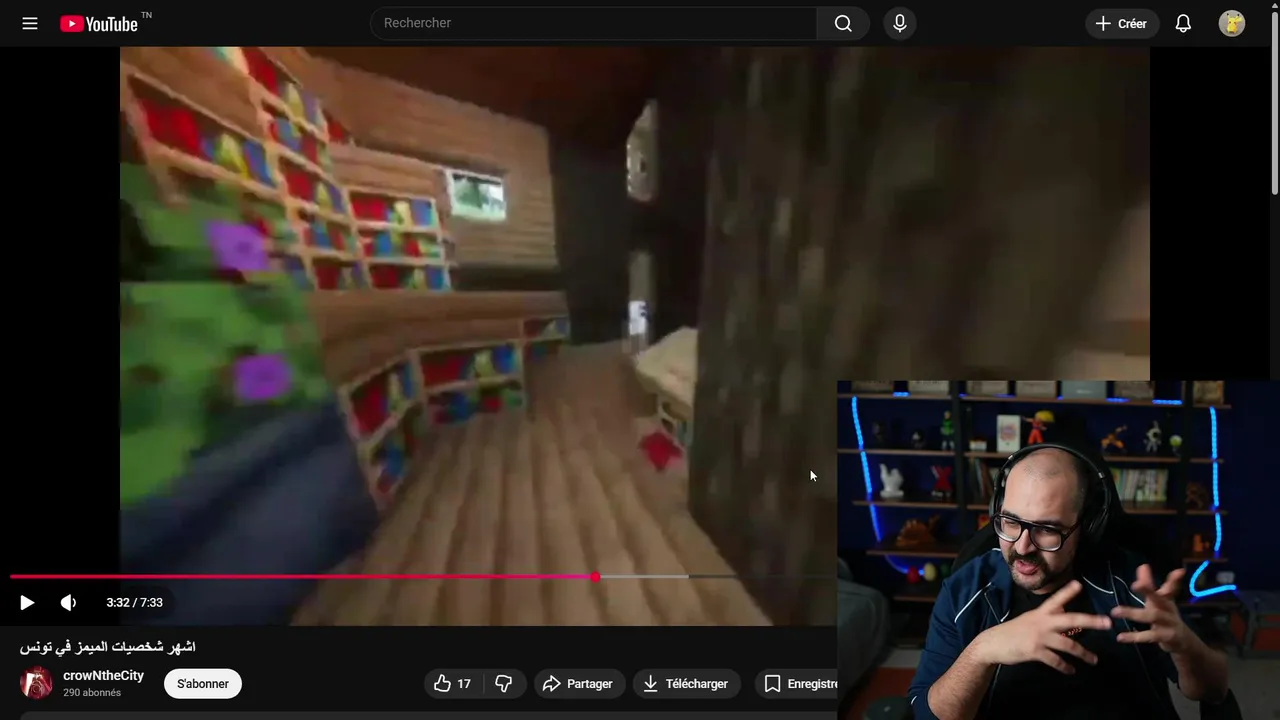This screenshot has width=1280, height=720.
Task: Download the video via Télécharger
Action: click(687, 684)
